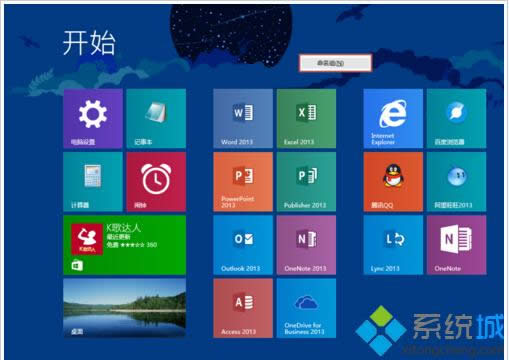
Task: Open Lync 2013 tile
Action: click(x=393, y=245)
